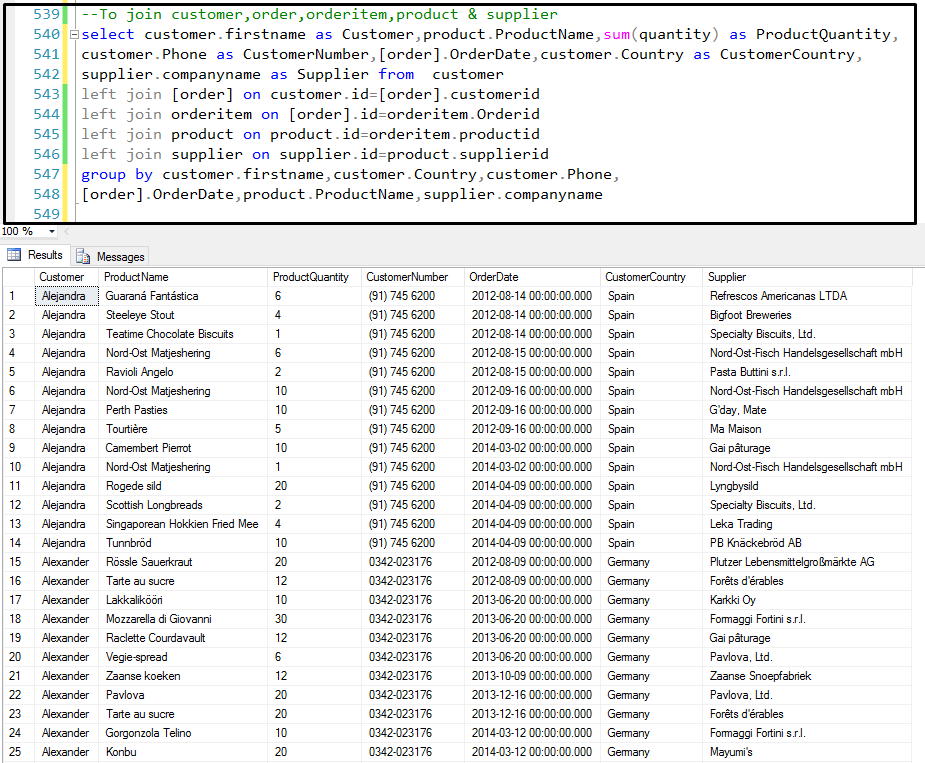
Task: Click OrderDate cell in the Ravioli Angelo row
Action: coord(532,372)
